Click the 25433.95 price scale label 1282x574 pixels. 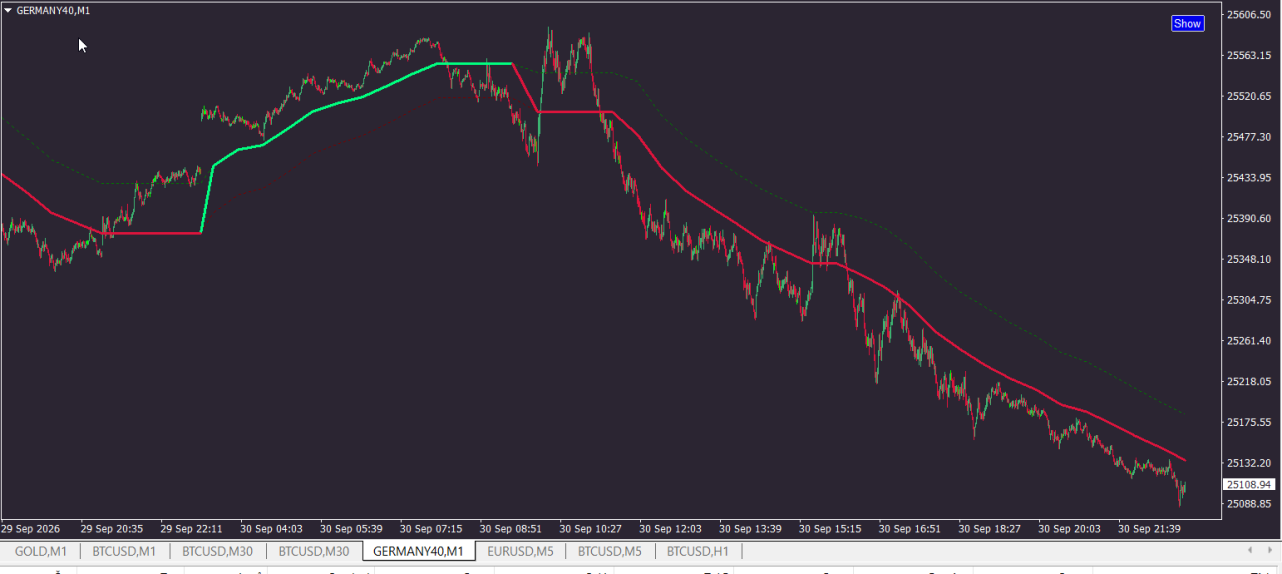pos(1248,178)
